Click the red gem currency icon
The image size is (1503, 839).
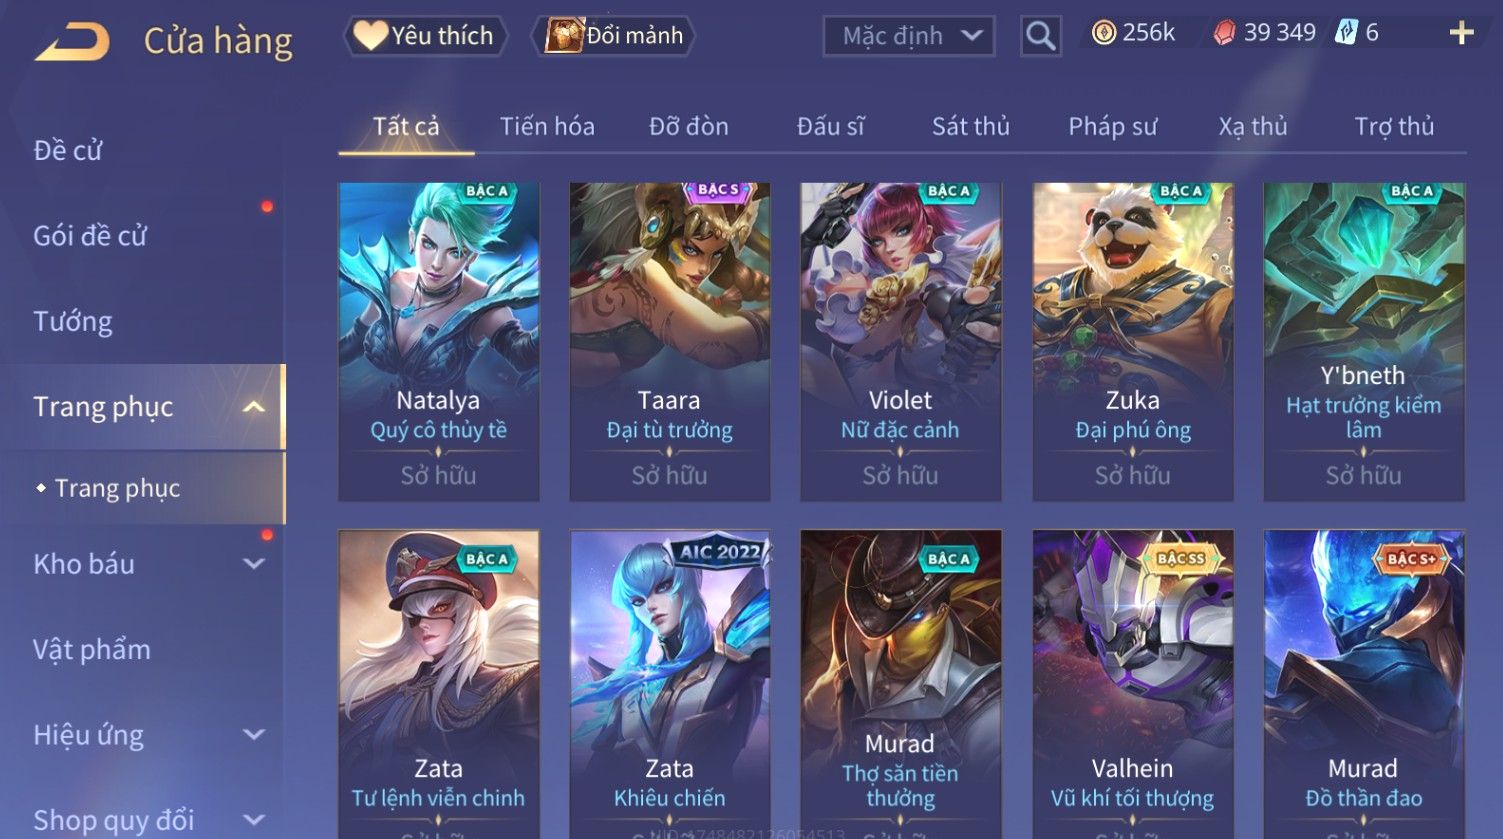coord(1224,33)
